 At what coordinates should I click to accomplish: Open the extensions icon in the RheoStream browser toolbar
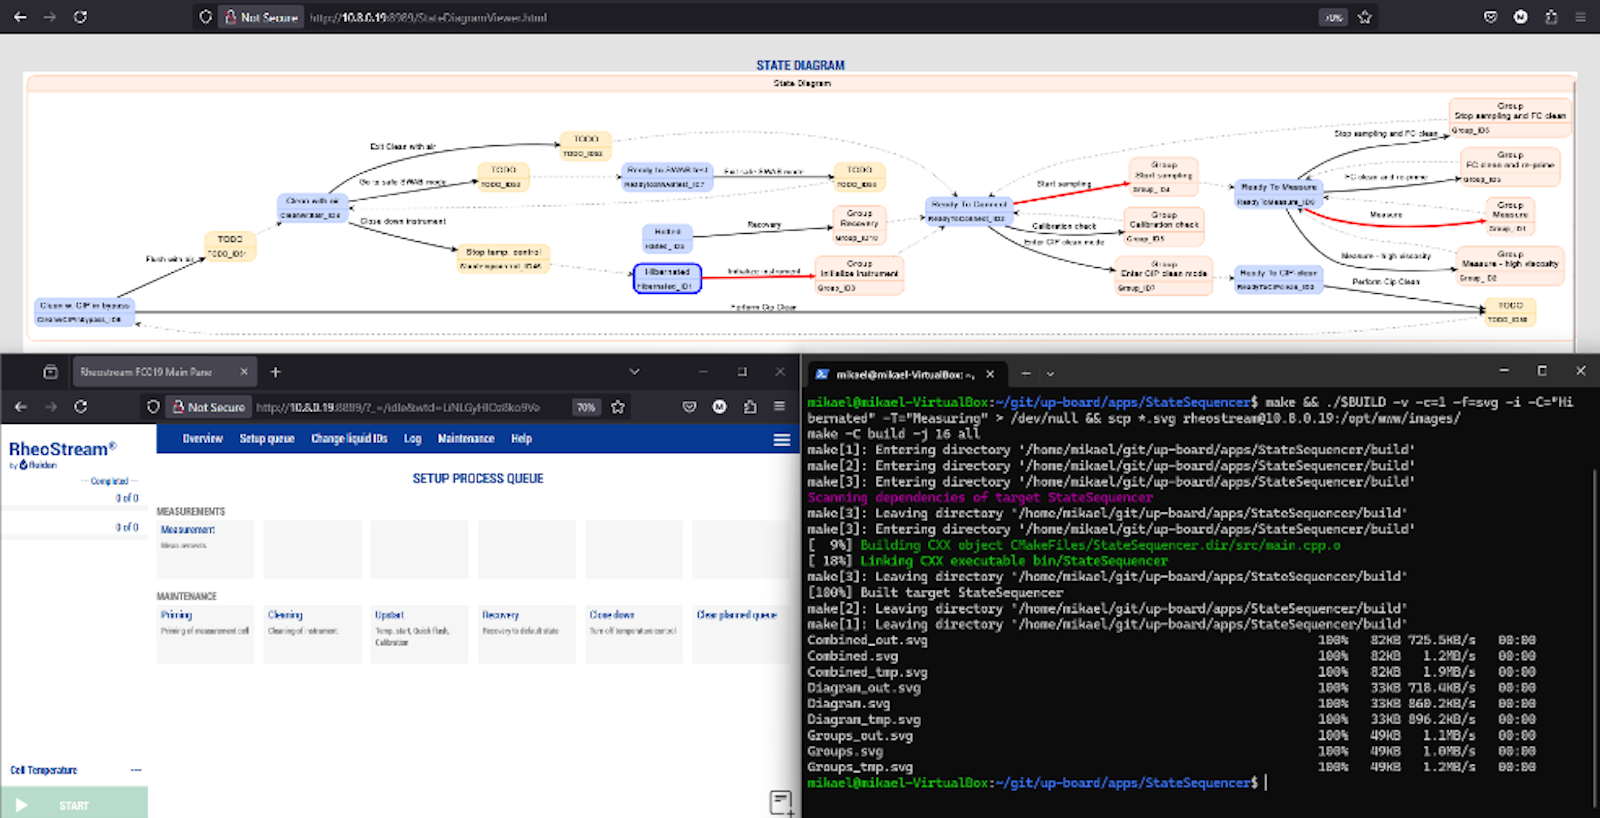[x=750, y=407]
